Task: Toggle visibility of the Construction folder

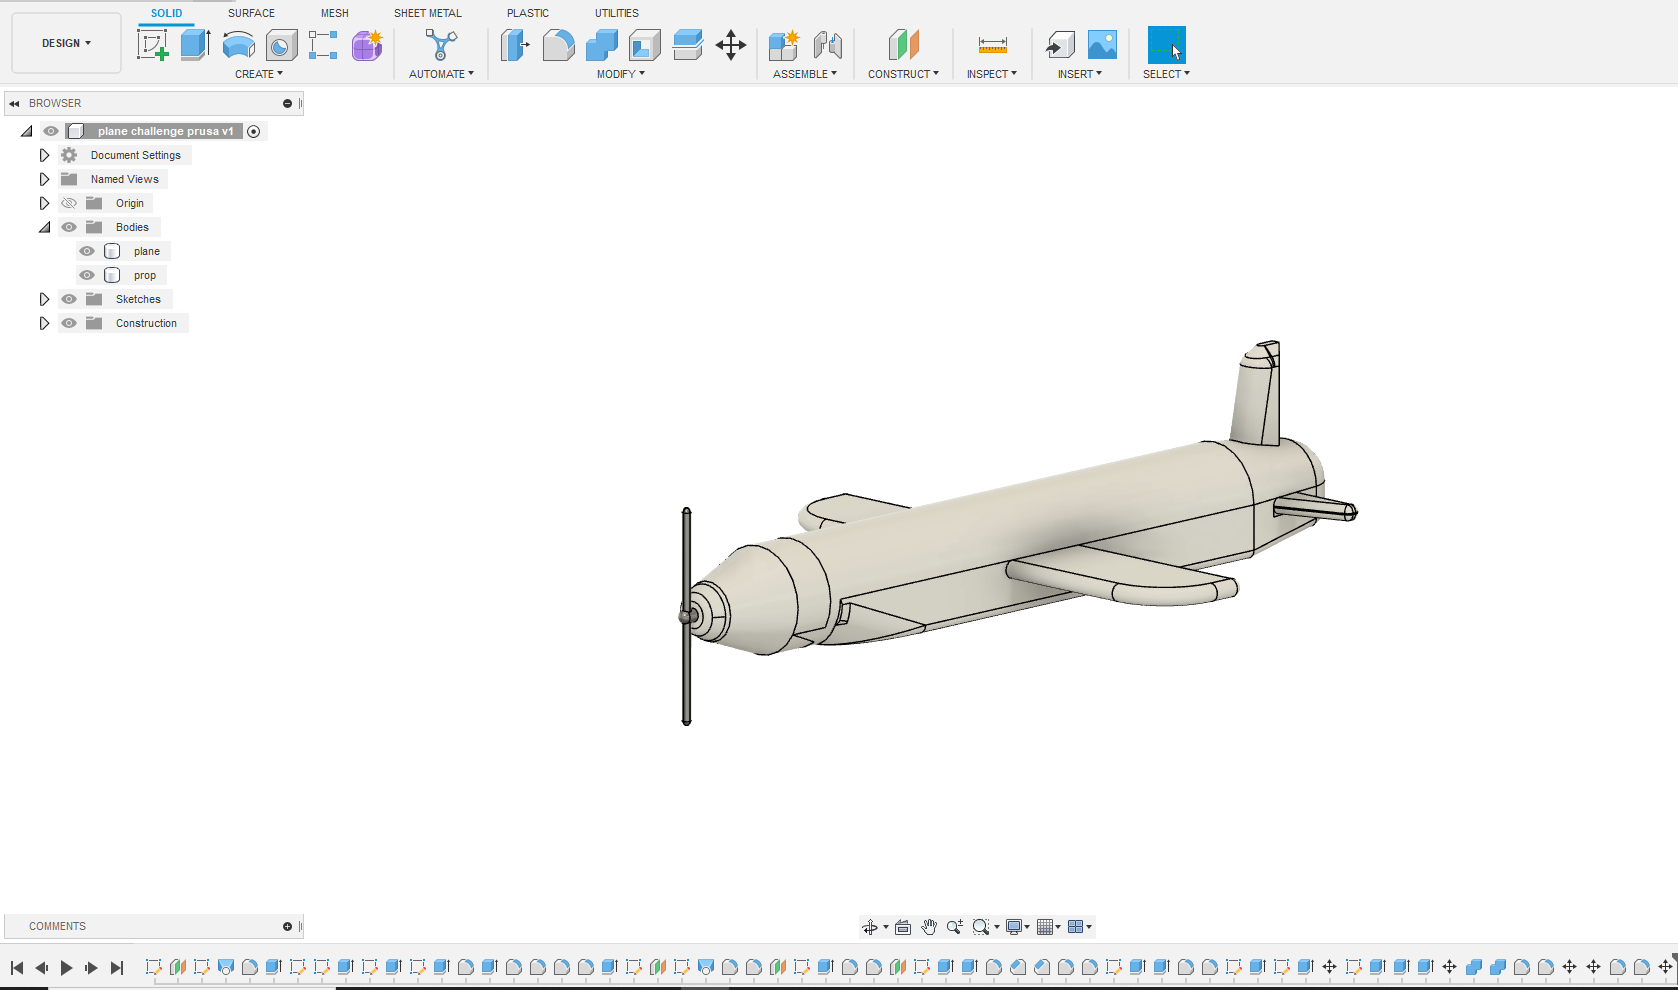Action: (69, 323)
